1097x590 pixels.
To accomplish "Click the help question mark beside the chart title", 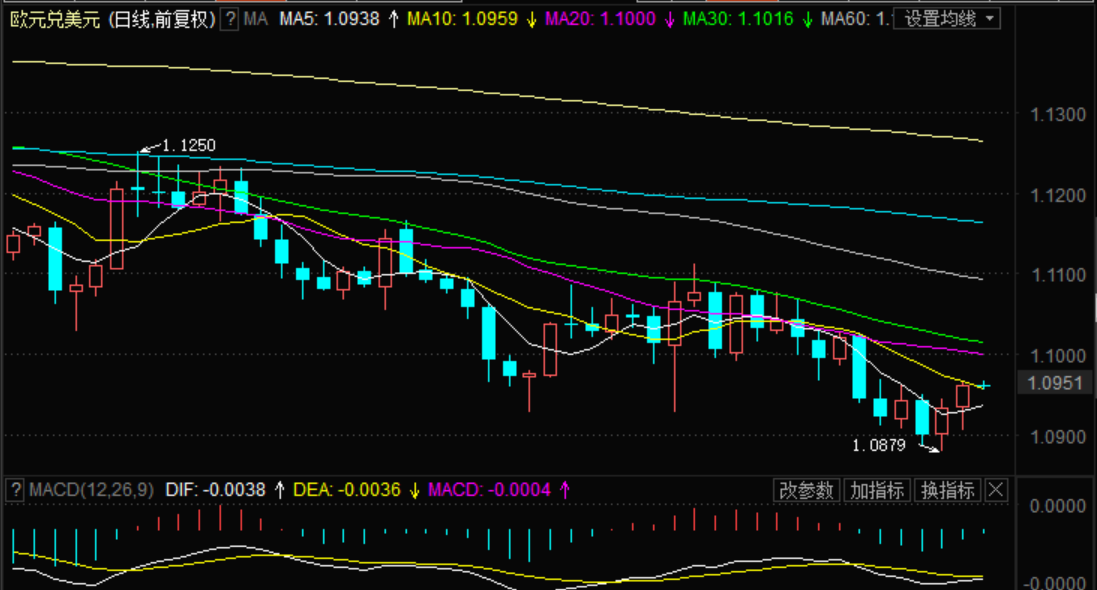I will click(229, 19).
